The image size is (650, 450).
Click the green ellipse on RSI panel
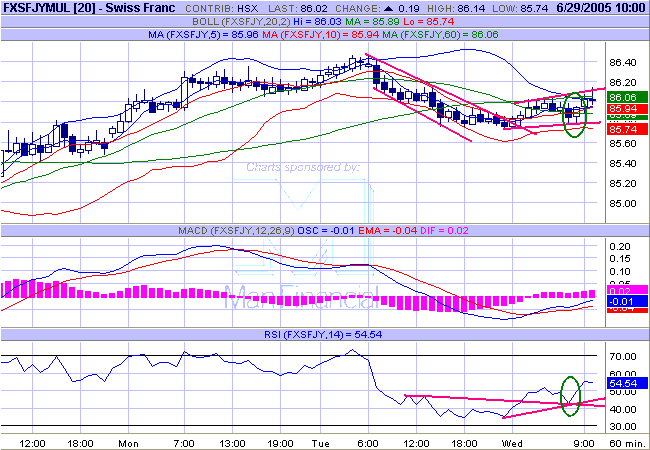click(570, 396)
